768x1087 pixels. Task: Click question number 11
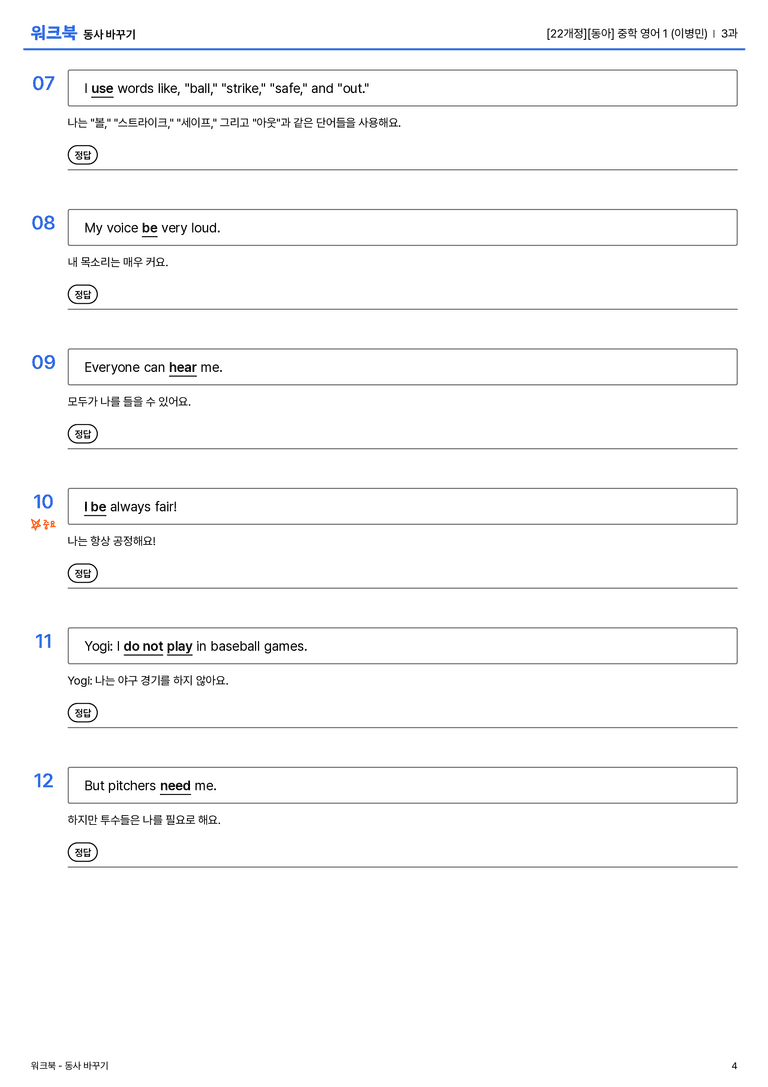[44, 641]
